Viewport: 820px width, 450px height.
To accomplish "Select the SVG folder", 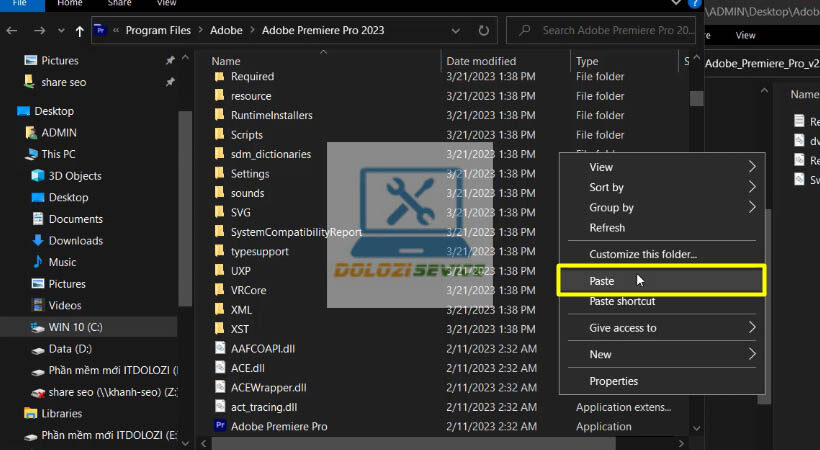I will point(241,212).
